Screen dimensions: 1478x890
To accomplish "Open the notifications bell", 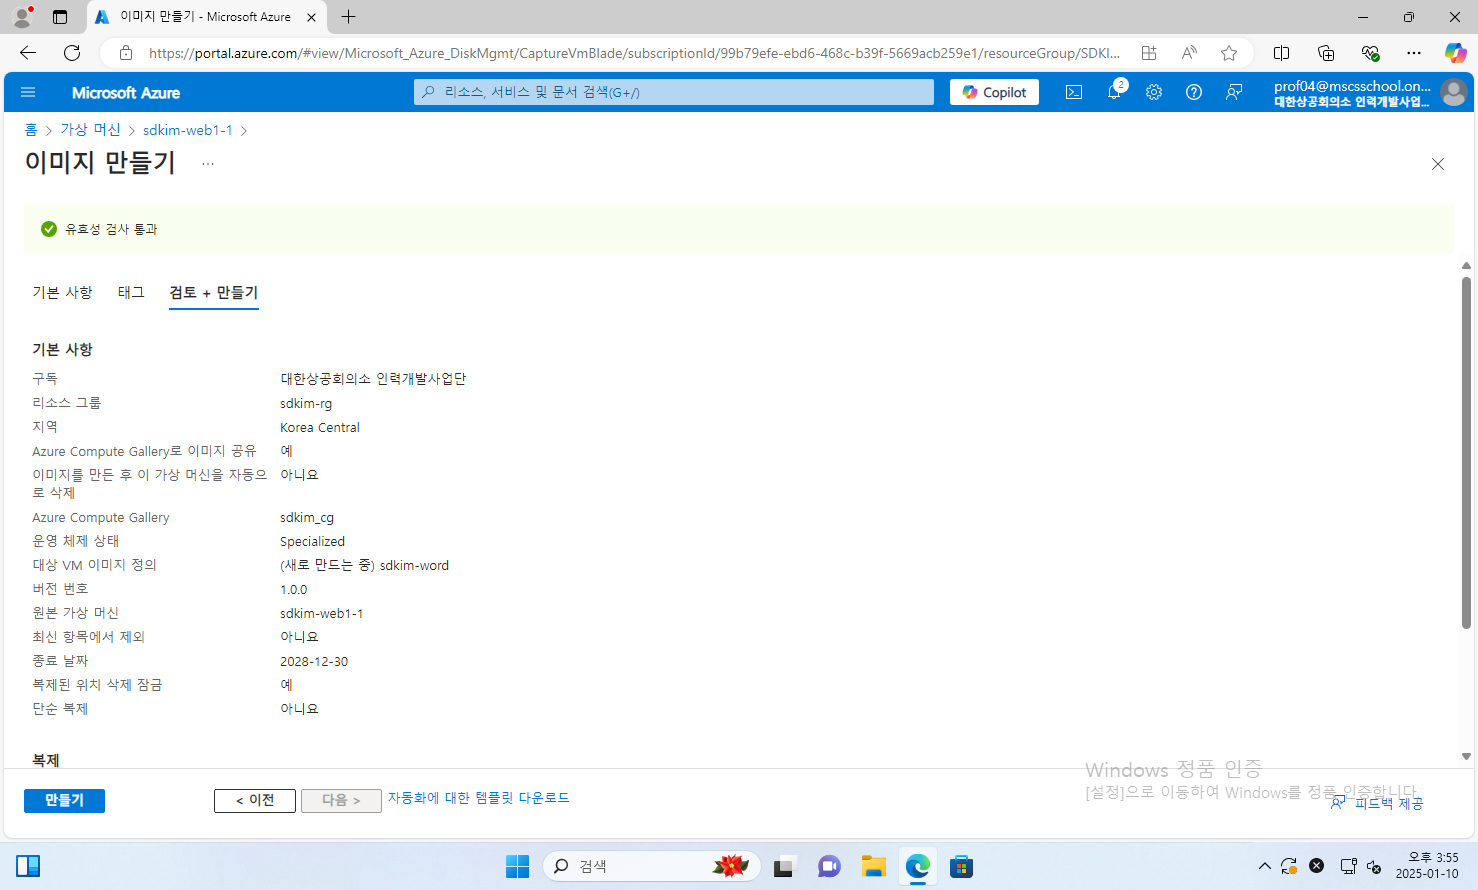I will coord(1114,92).
